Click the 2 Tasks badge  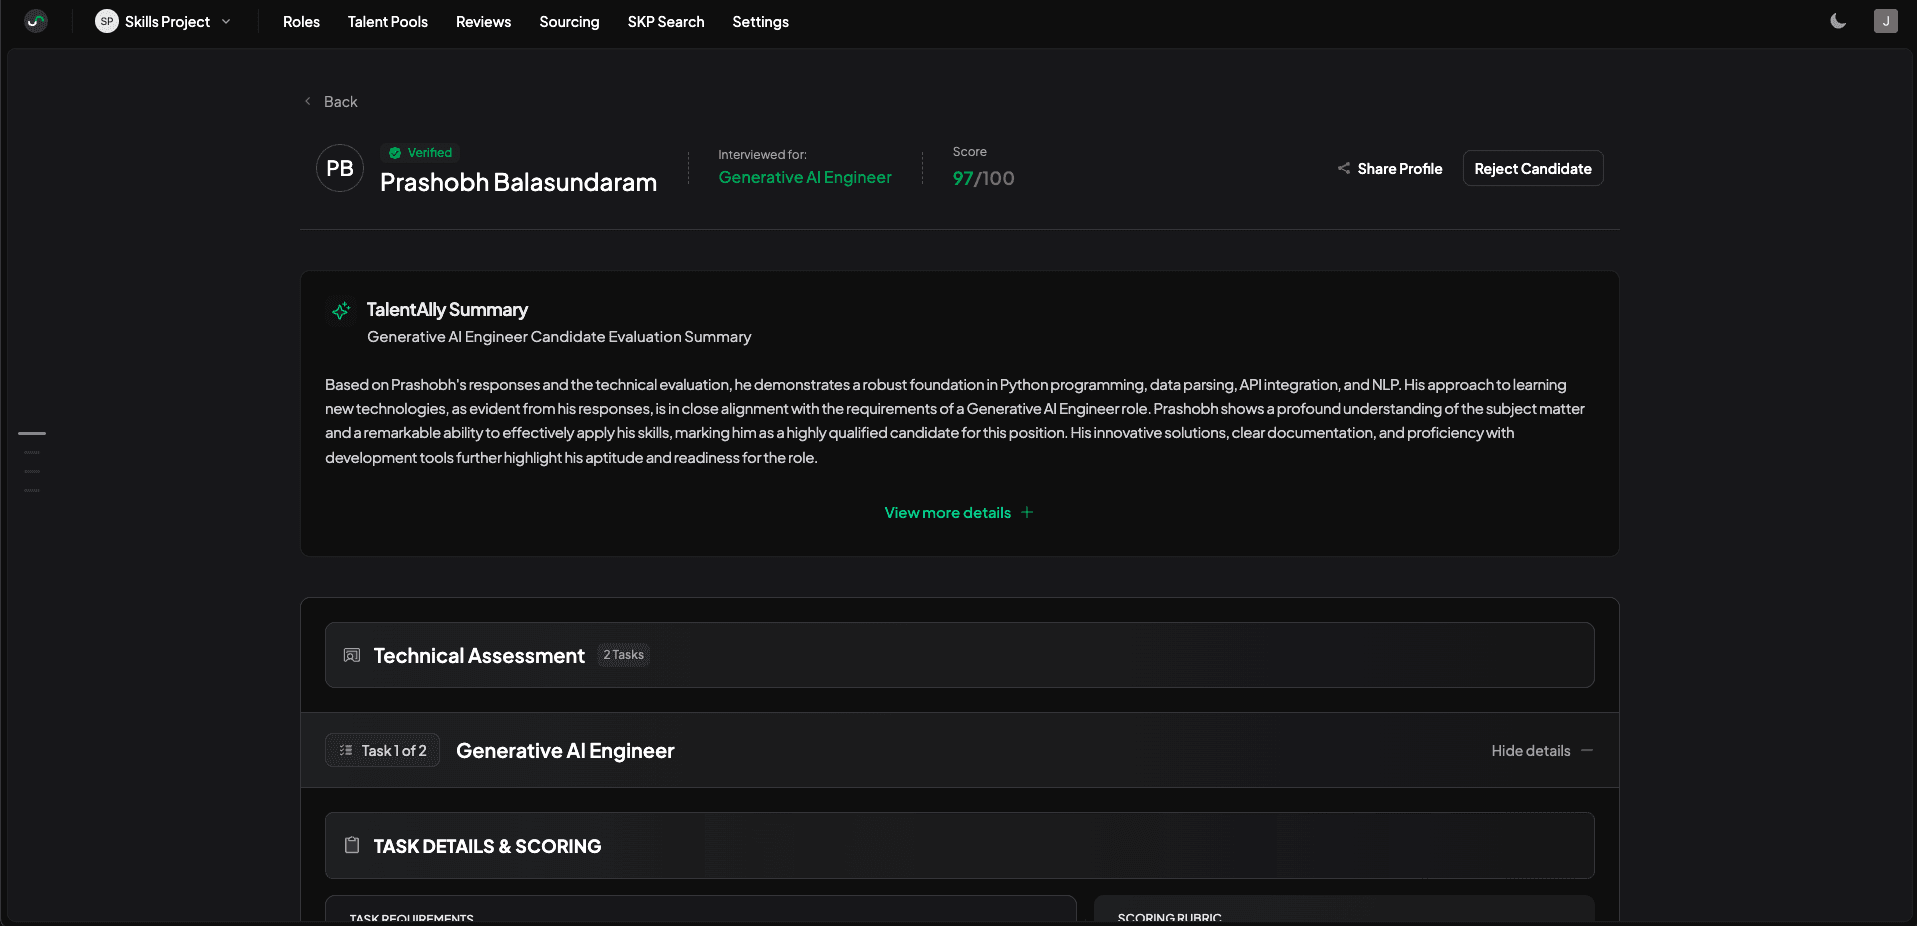[x=624, y=655]
